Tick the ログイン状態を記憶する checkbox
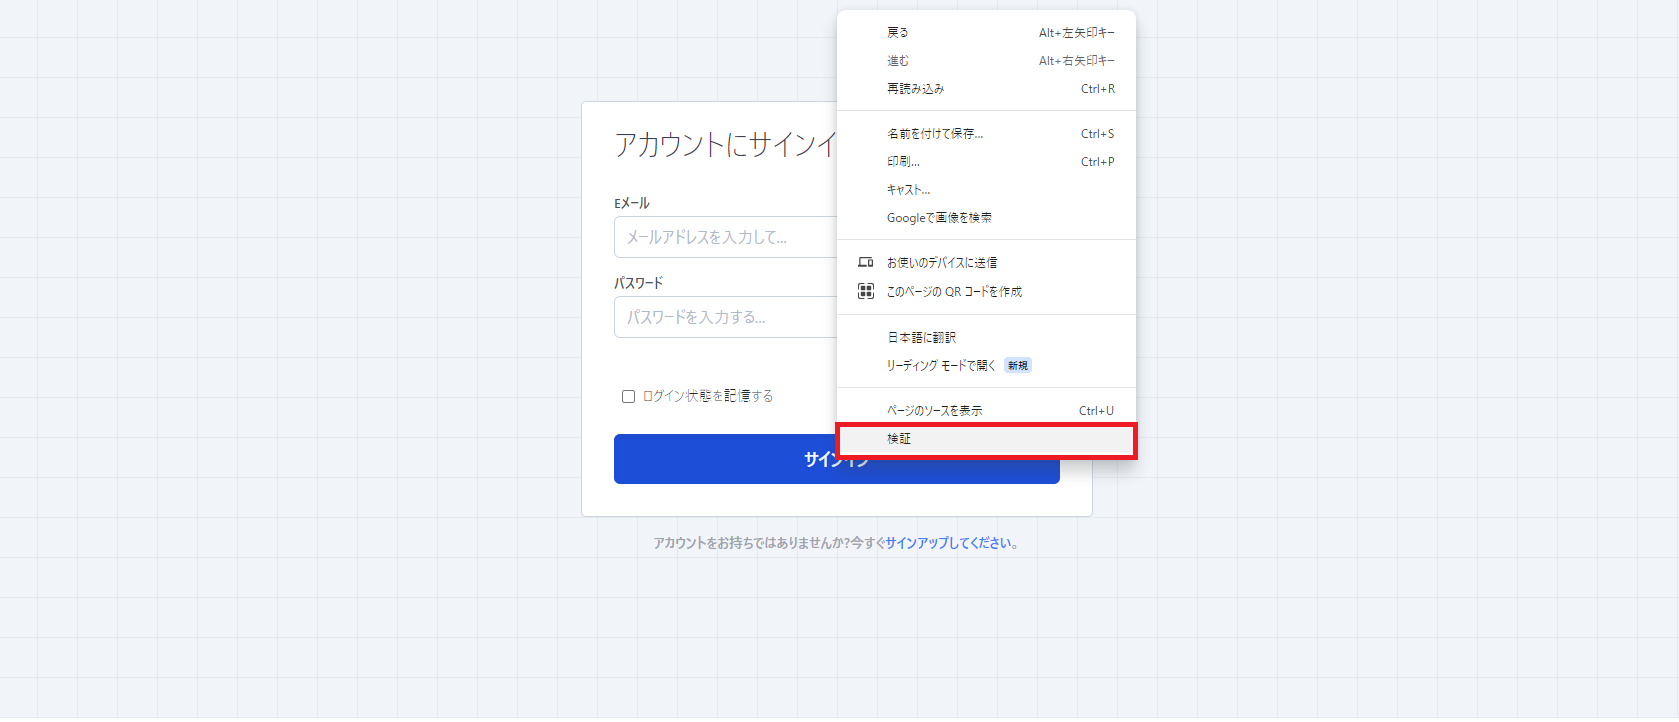 [x=628, y=396]
